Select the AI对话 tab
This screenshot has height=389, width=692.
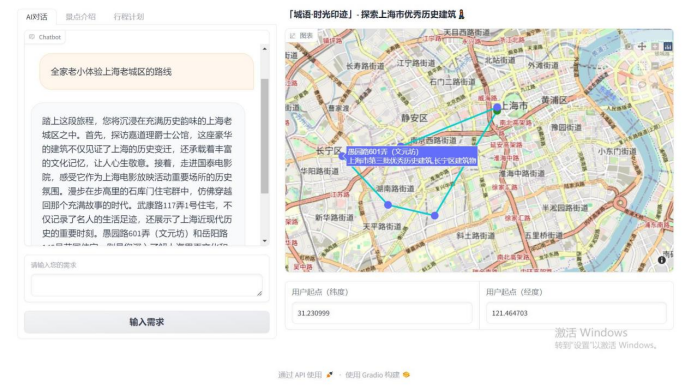coord(37,17)
